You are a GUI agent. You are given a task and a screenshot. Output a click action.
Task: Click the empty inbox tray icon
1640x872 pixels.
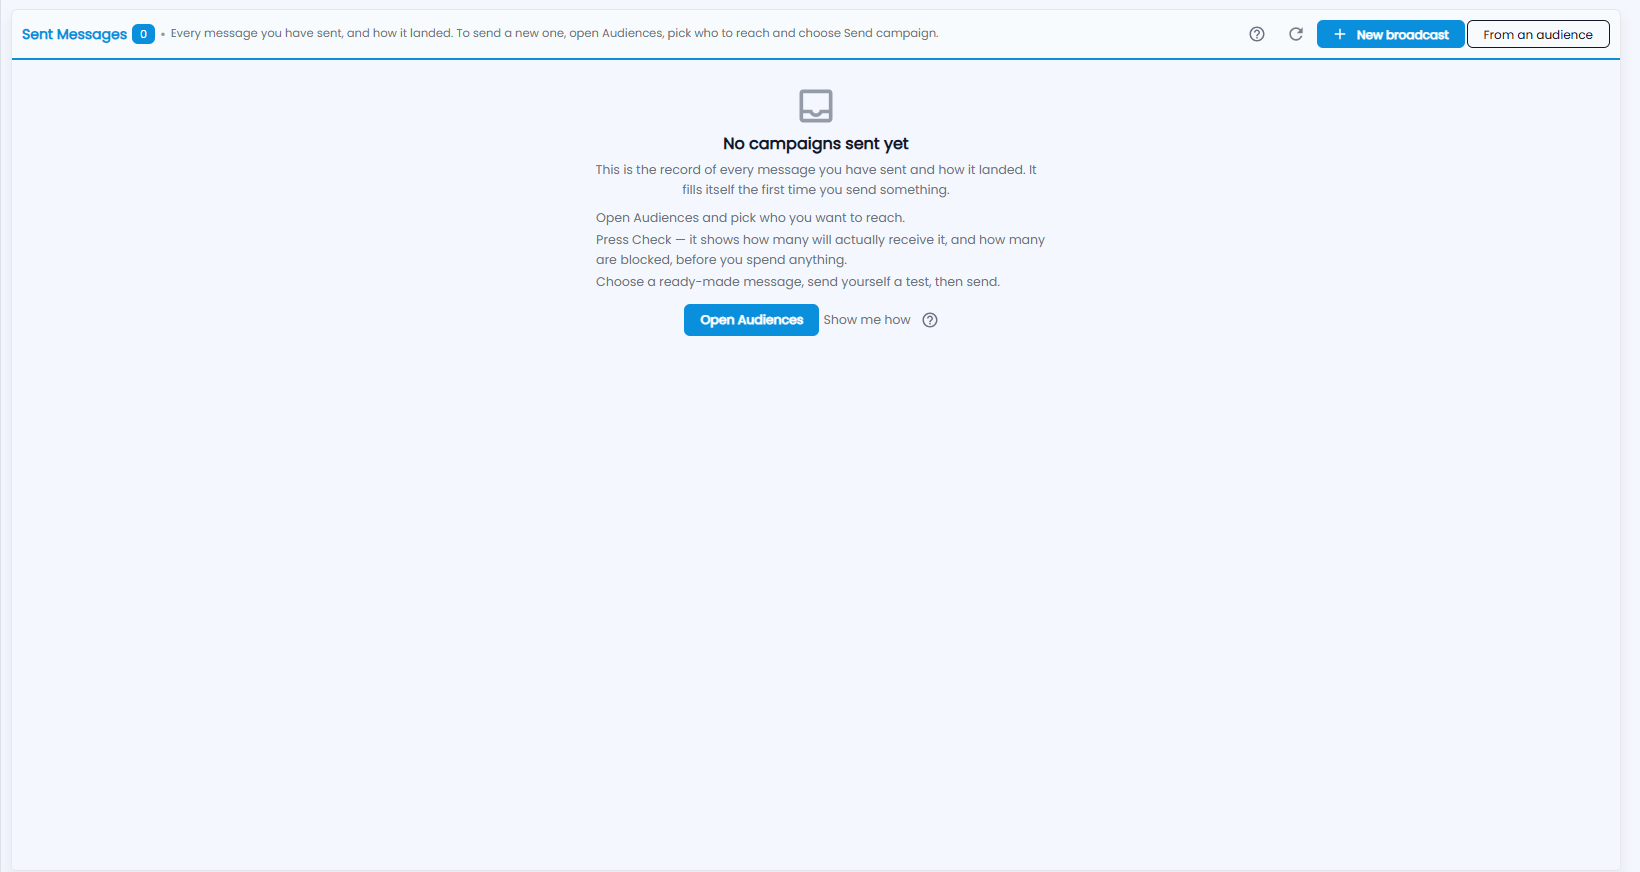pos(816,105)
